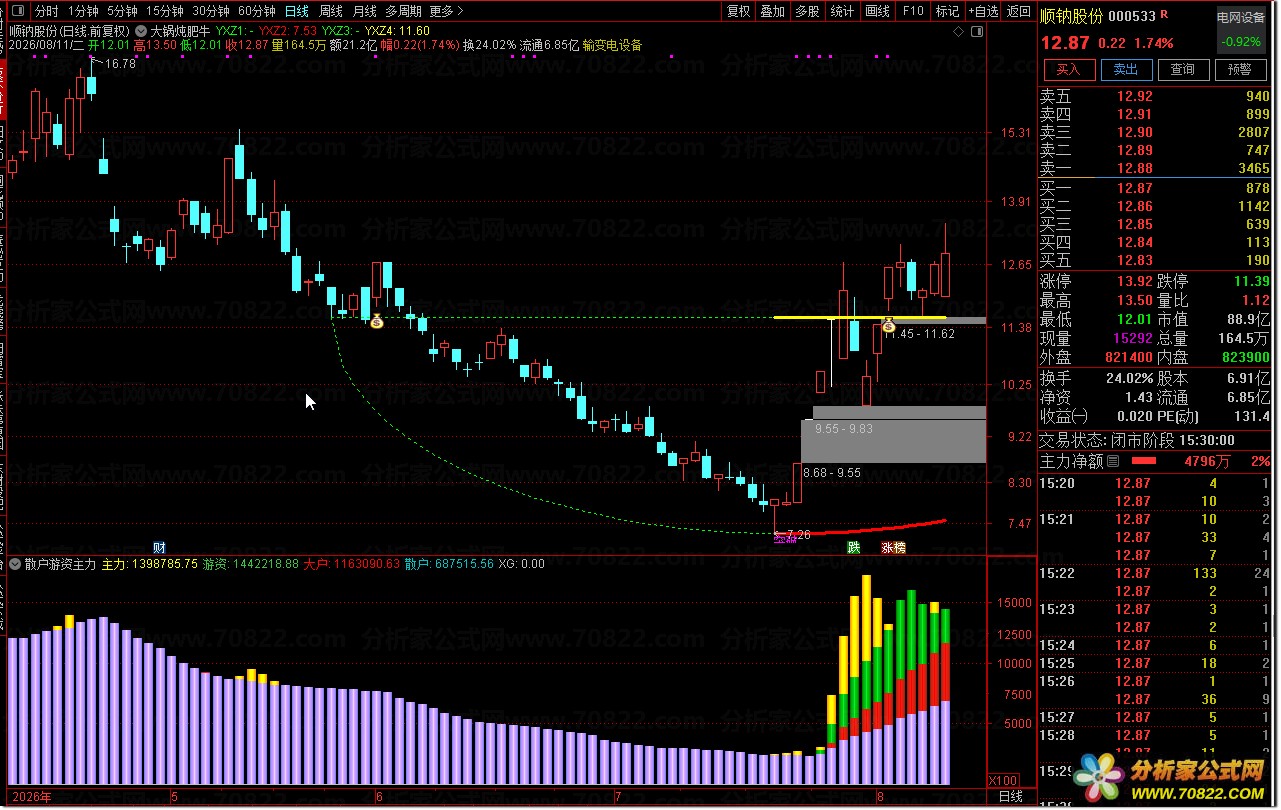
Task: Switch to the 月线 chart period
Action: pyautogui.click(x=365, y=12)
